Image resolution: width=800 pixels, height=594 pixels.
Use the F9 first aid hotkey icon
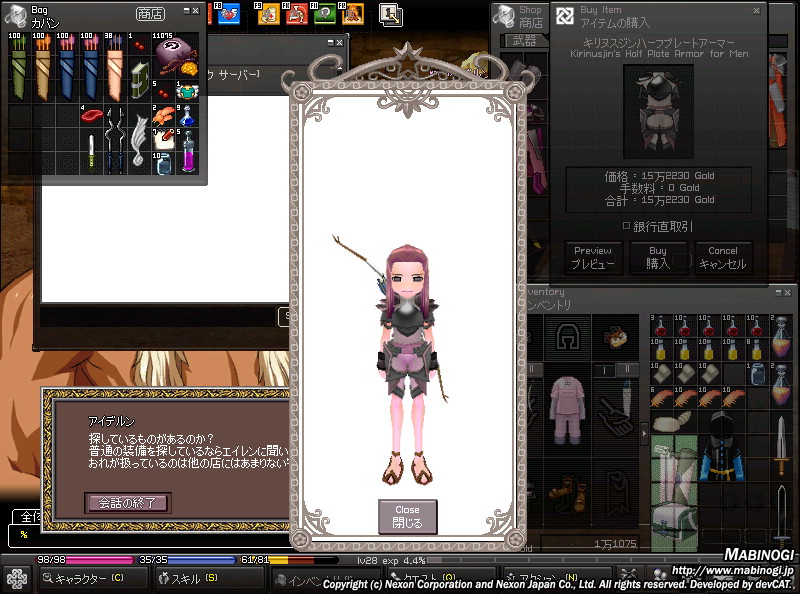click(268, 14)
